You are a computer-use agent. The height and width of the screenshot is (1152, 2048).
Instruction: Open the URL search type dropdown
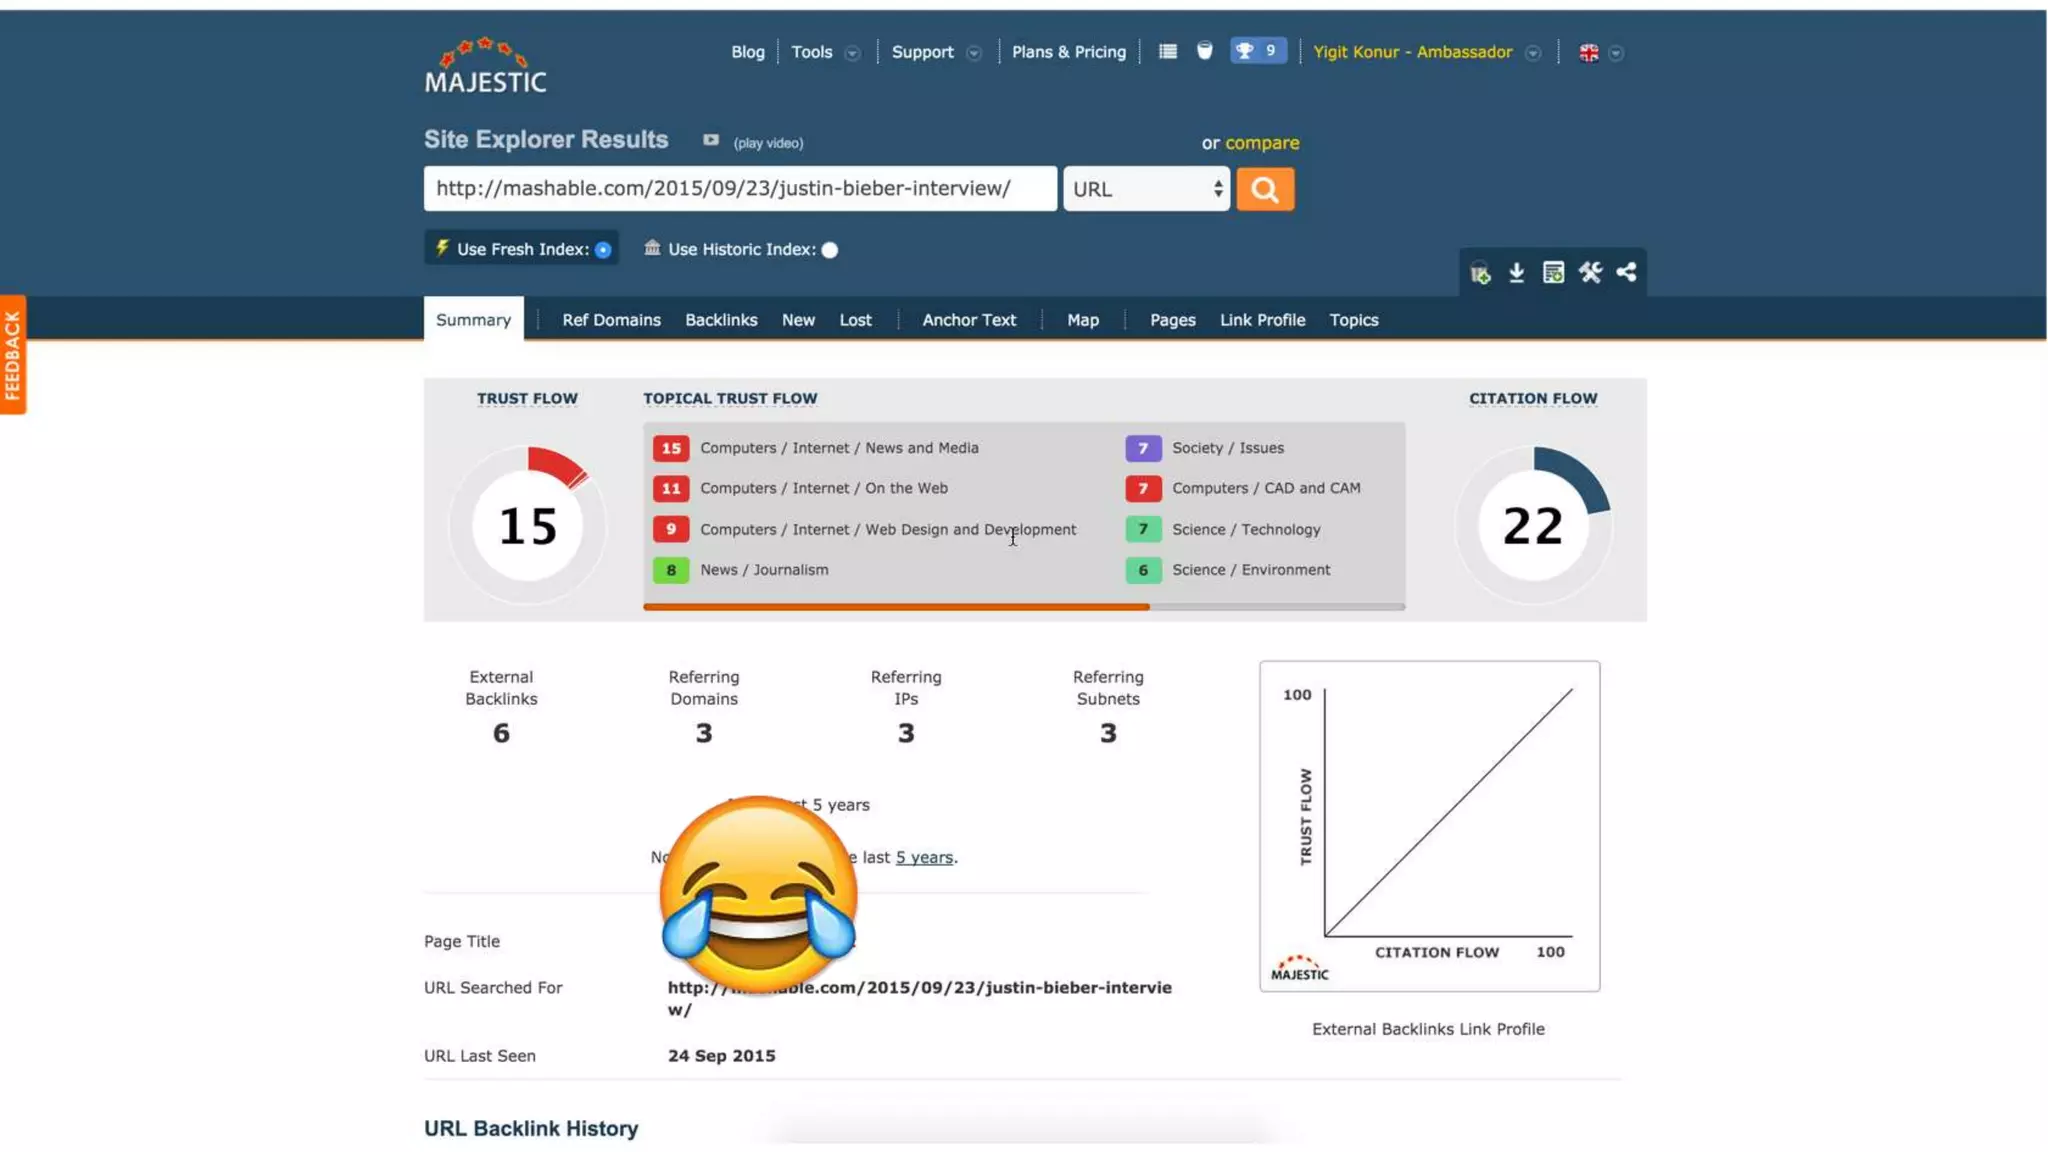(1146, 189)
